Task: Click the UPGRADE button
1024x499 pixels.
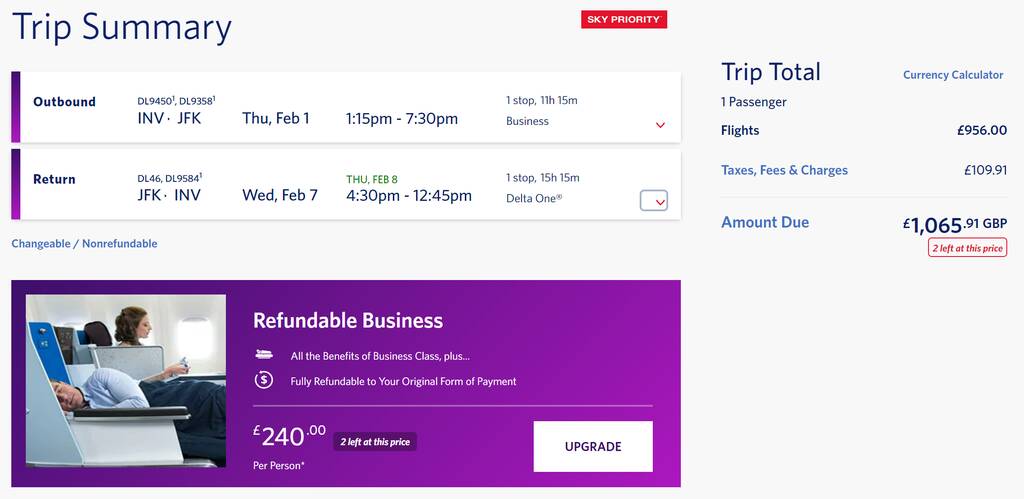Action: pyautogui.click(x=593, y=446)
